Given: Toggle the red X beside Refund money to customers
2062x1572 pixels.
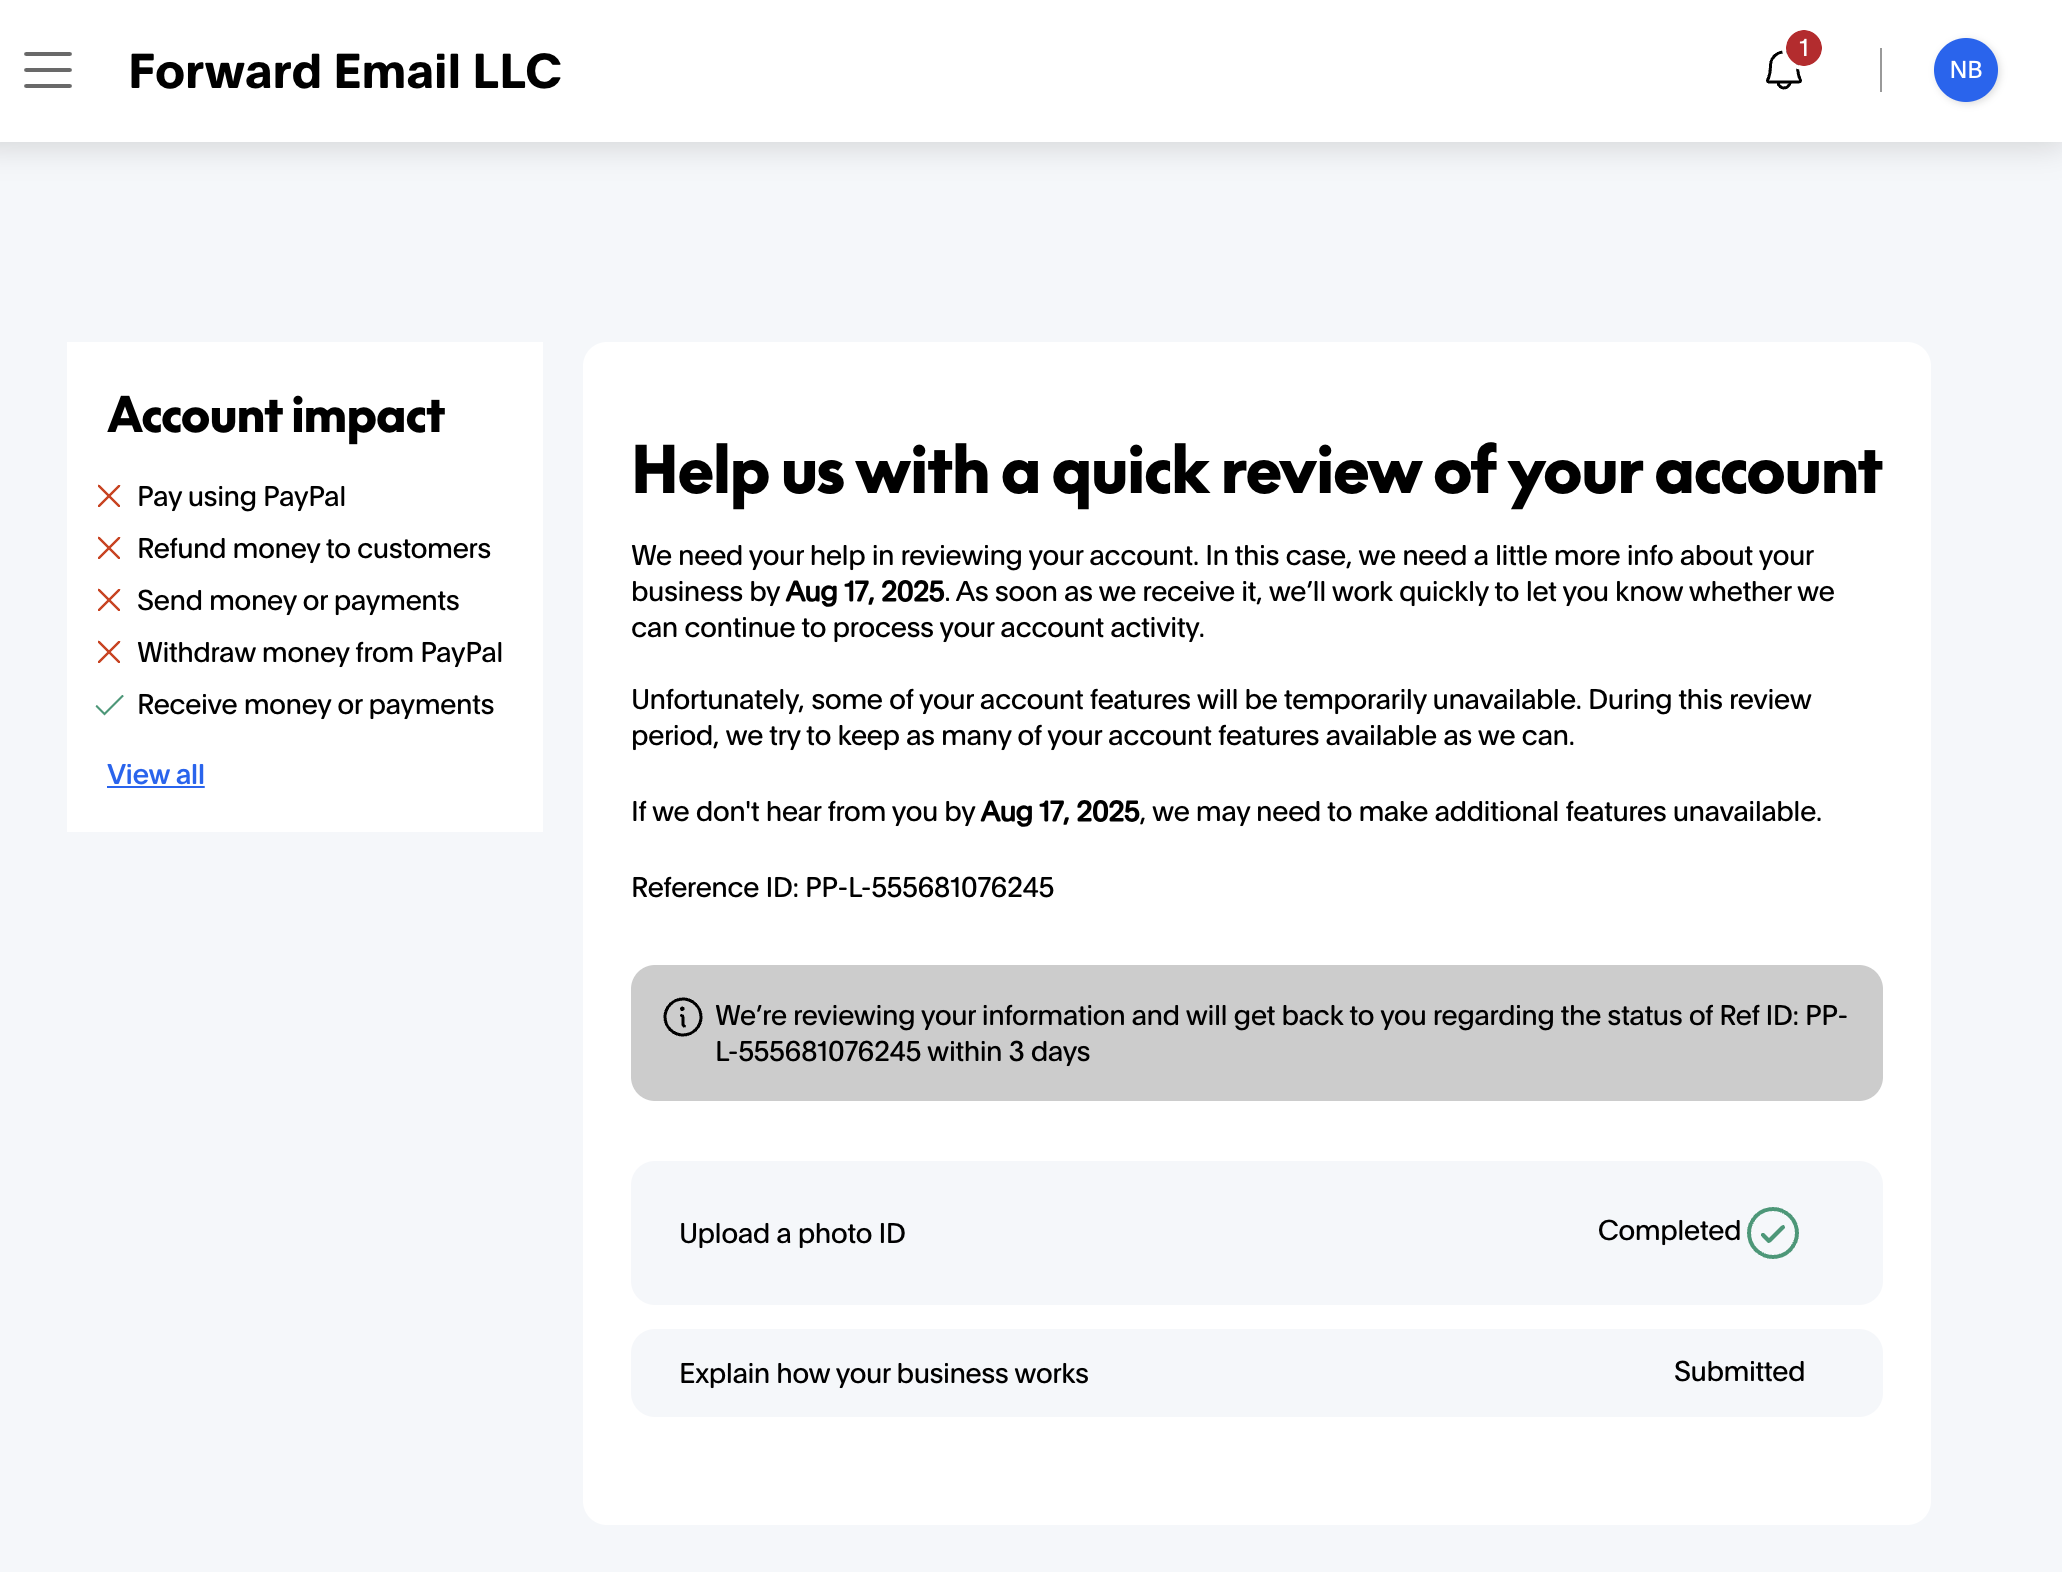Looking at the screenshot, I should pos(110,547).
